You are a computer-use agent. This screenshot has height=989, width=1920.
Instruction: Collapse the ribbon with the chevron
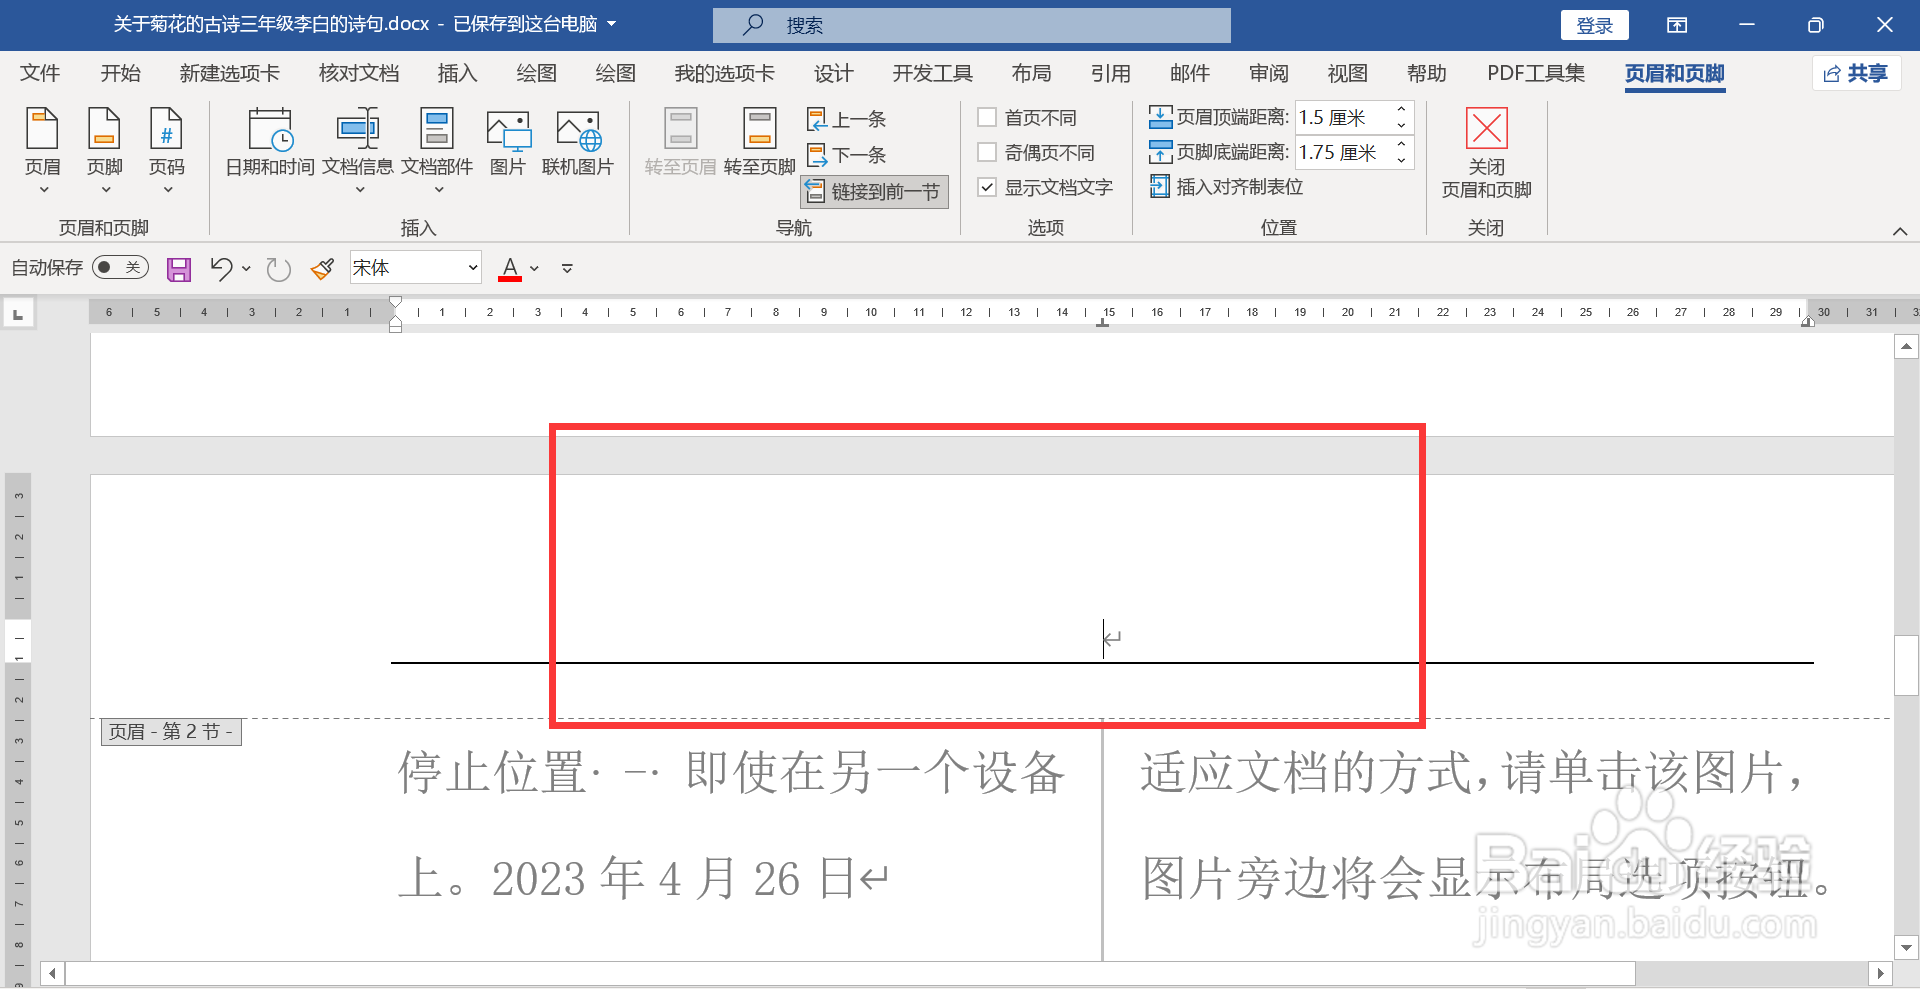1900,231
